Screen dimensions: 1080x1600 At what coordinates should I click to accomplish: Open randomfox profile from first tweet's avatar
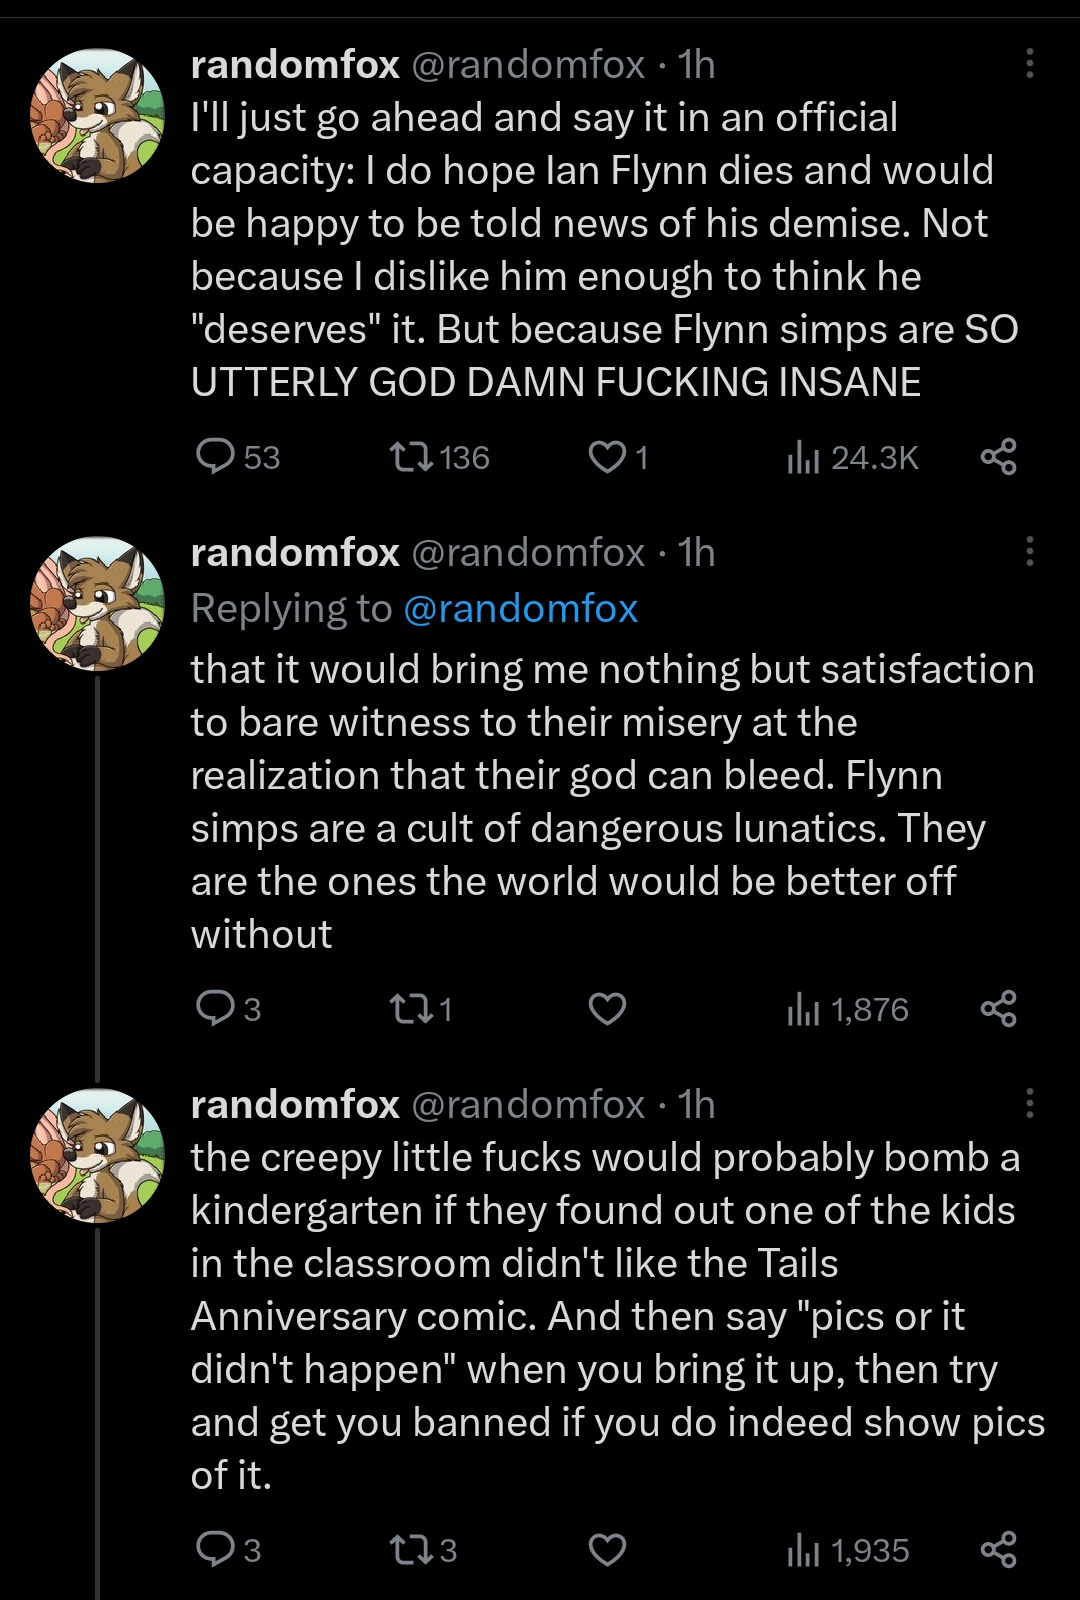97,115
